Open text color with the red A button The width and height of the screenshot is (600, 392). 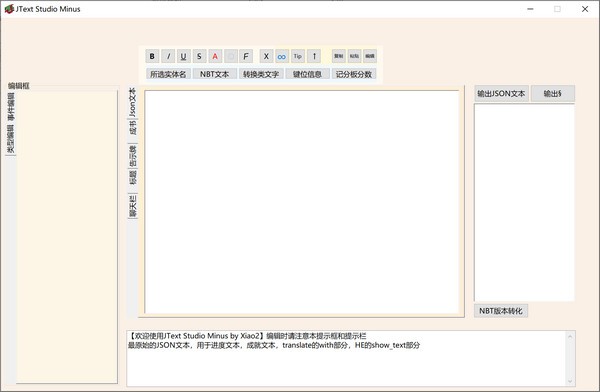(215, 56)
